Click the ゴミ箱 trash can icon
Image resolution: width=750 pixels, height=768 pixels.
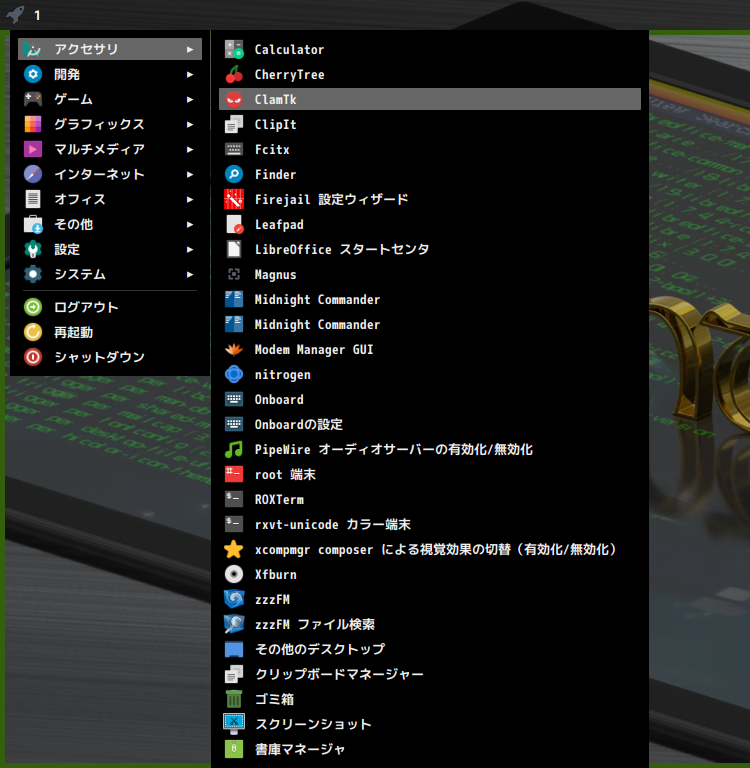click(234, 699)
